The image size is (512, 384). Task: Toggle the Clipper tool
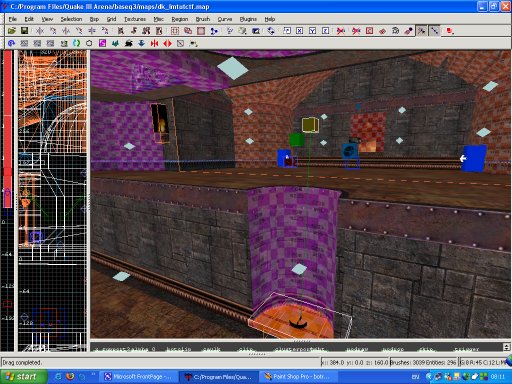214,31
